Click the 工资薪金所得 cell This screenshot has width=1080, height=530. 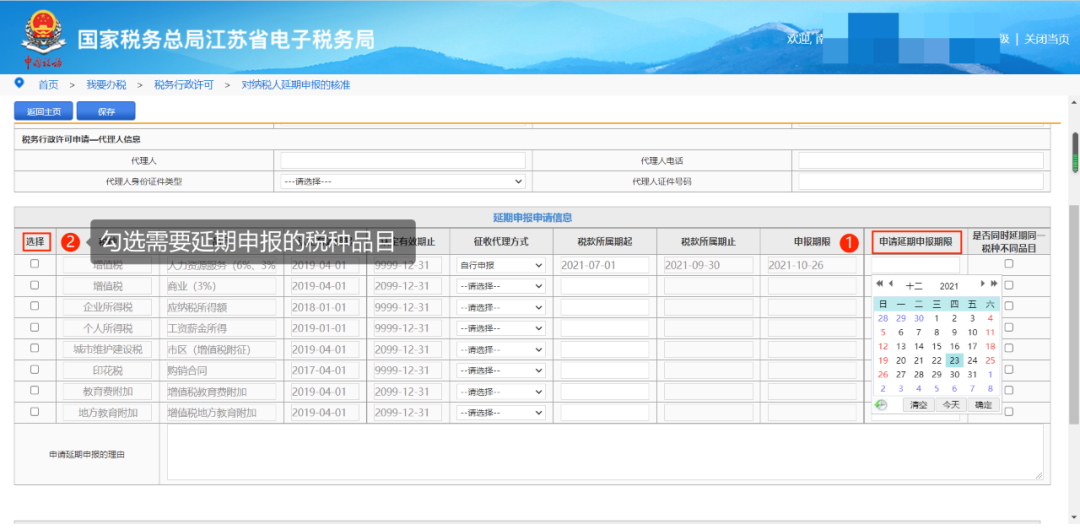(x=221, y=328)
